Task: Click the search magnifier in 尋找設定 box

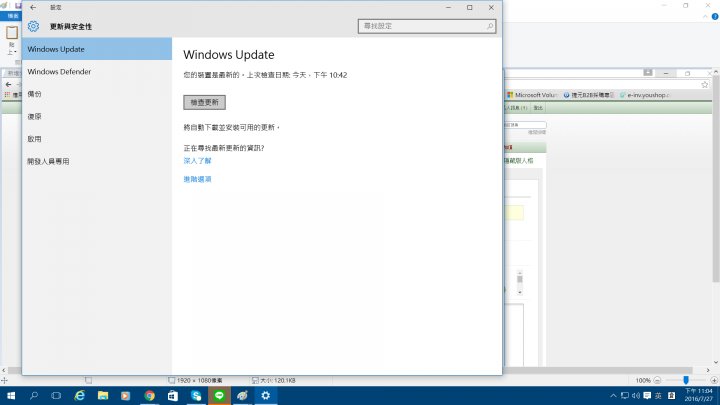Action: (489, 26)
